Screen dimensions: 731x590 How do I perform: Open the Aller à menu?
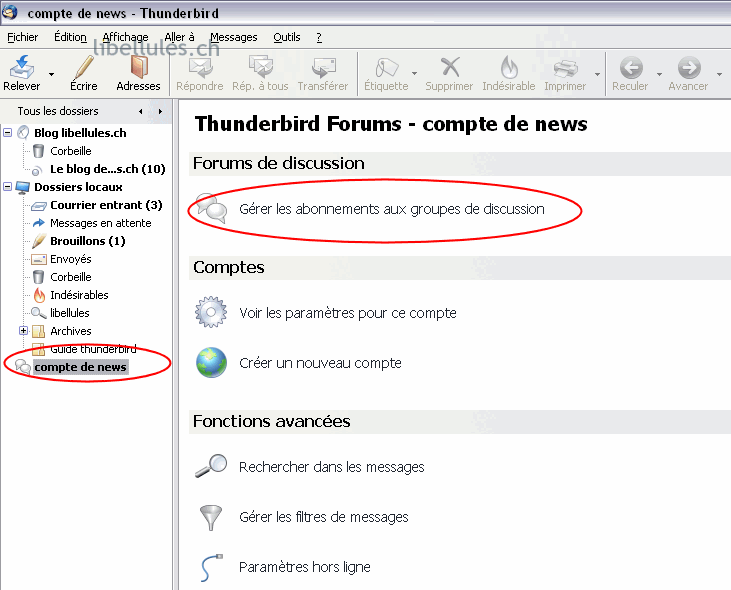[179, 37]
